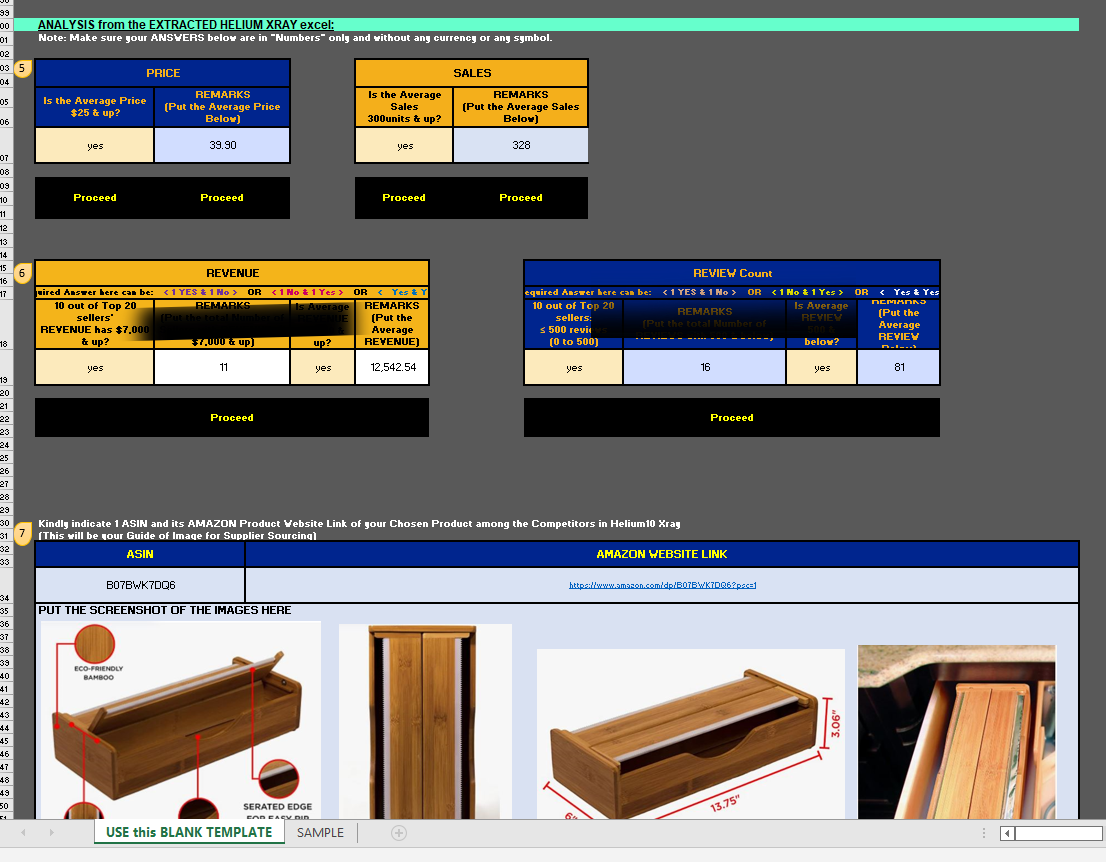This screenshot has height=862, width=1106.
Task: Select the average review cell showing 81
Action: coord(899,368)
